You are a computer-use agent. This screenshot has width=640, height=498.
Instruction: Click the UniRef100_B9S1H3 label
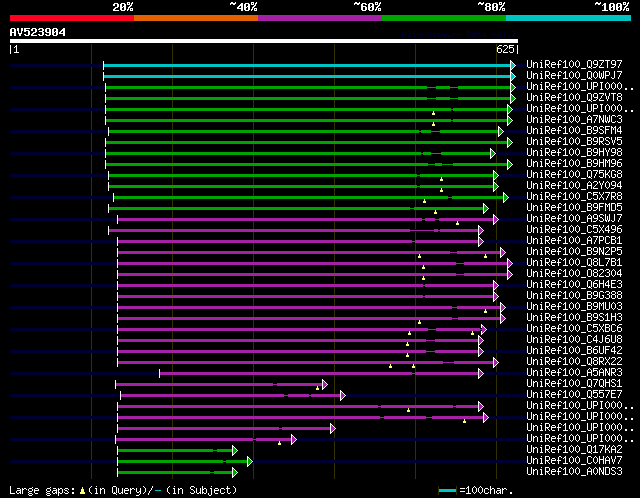tap(574, 318)
